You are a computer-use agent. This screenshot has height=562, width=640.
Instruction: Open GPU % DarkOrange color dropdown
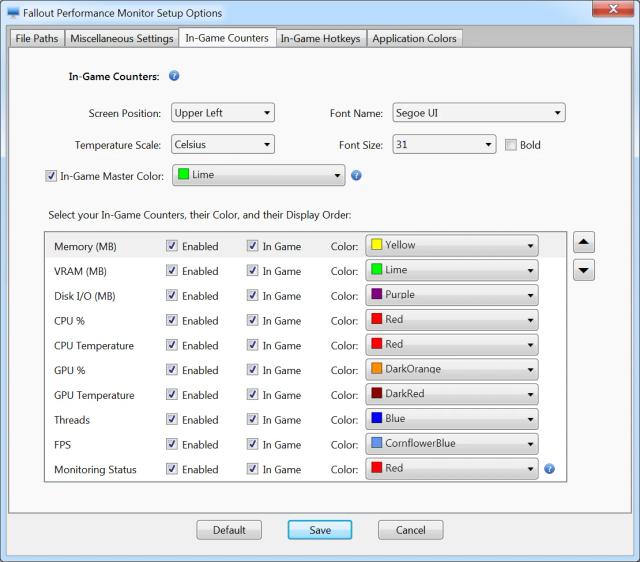click(x=452, y=369)
